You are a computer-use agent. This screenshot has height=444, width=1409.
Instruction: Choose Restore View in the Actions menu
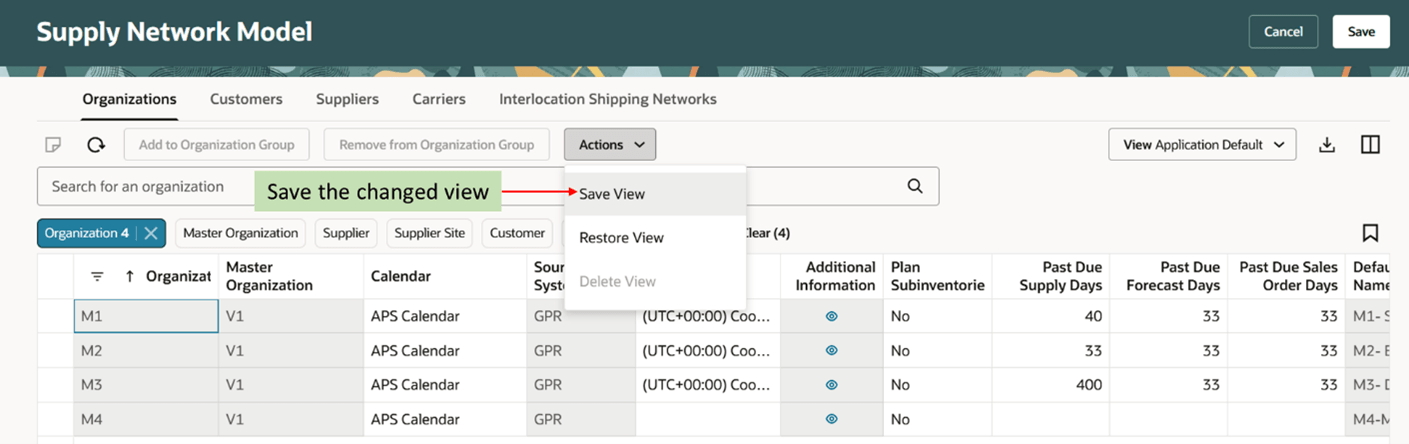click(621, 238)
